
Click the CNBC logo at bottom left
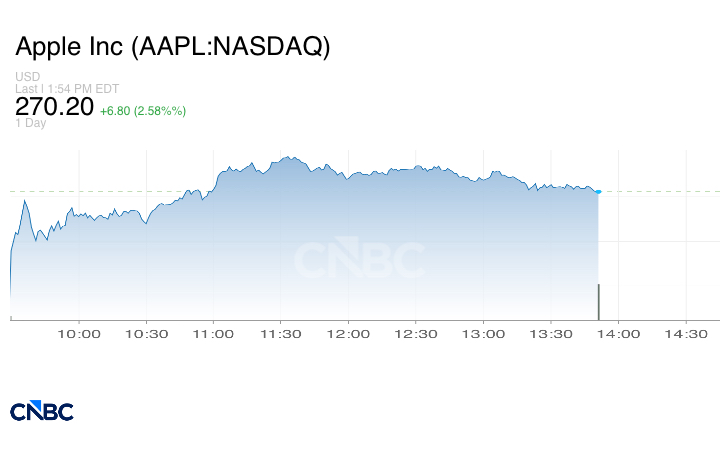coord(41,411)
